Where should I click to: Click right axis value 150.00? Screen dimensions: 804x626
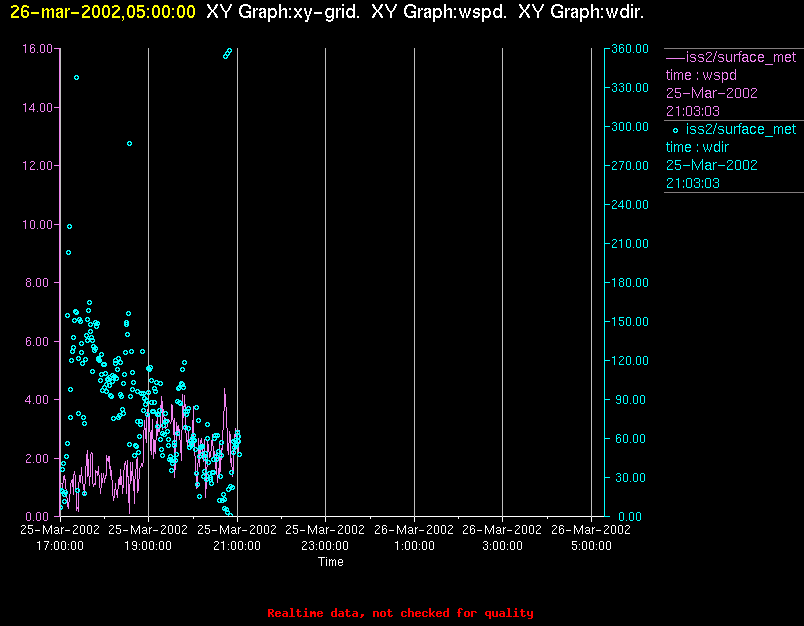[630, 321]
